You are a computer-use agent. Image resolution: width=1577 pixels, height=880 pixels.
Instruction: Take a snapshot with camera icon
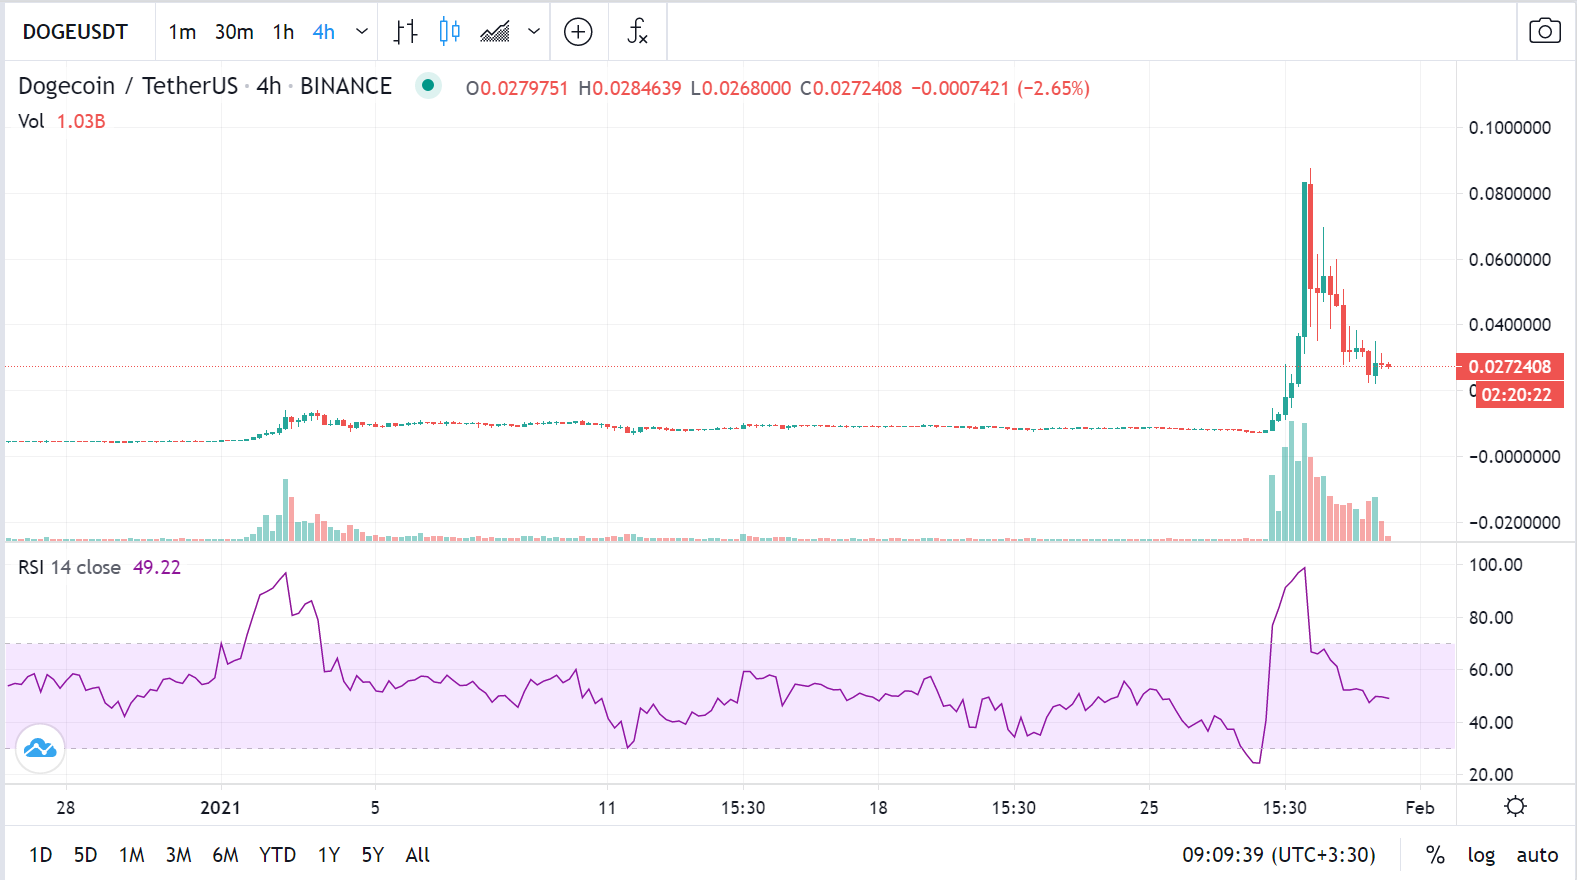coord(1545,31)
